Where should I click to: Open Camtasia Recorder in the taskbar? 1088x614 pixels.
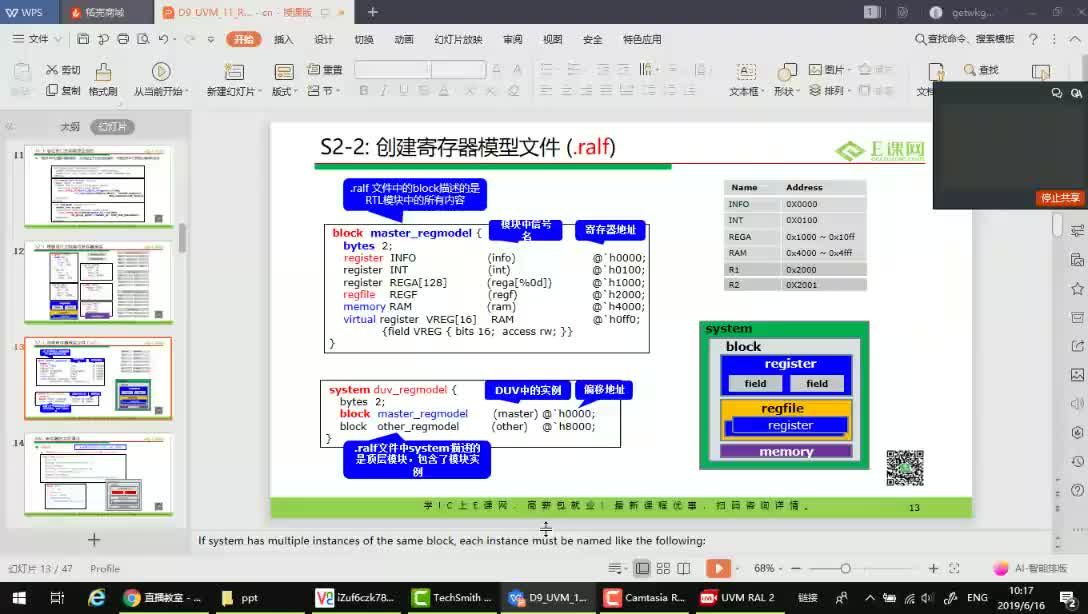tap(645, 597)
